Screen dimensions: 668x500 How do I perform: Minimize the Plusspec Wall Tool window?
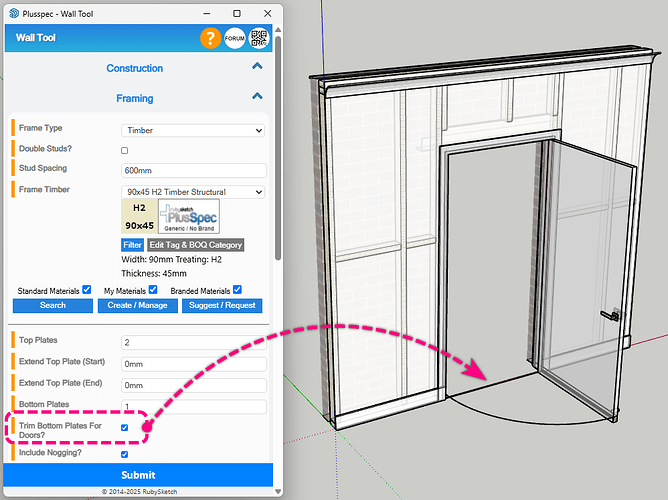[207, 14]
